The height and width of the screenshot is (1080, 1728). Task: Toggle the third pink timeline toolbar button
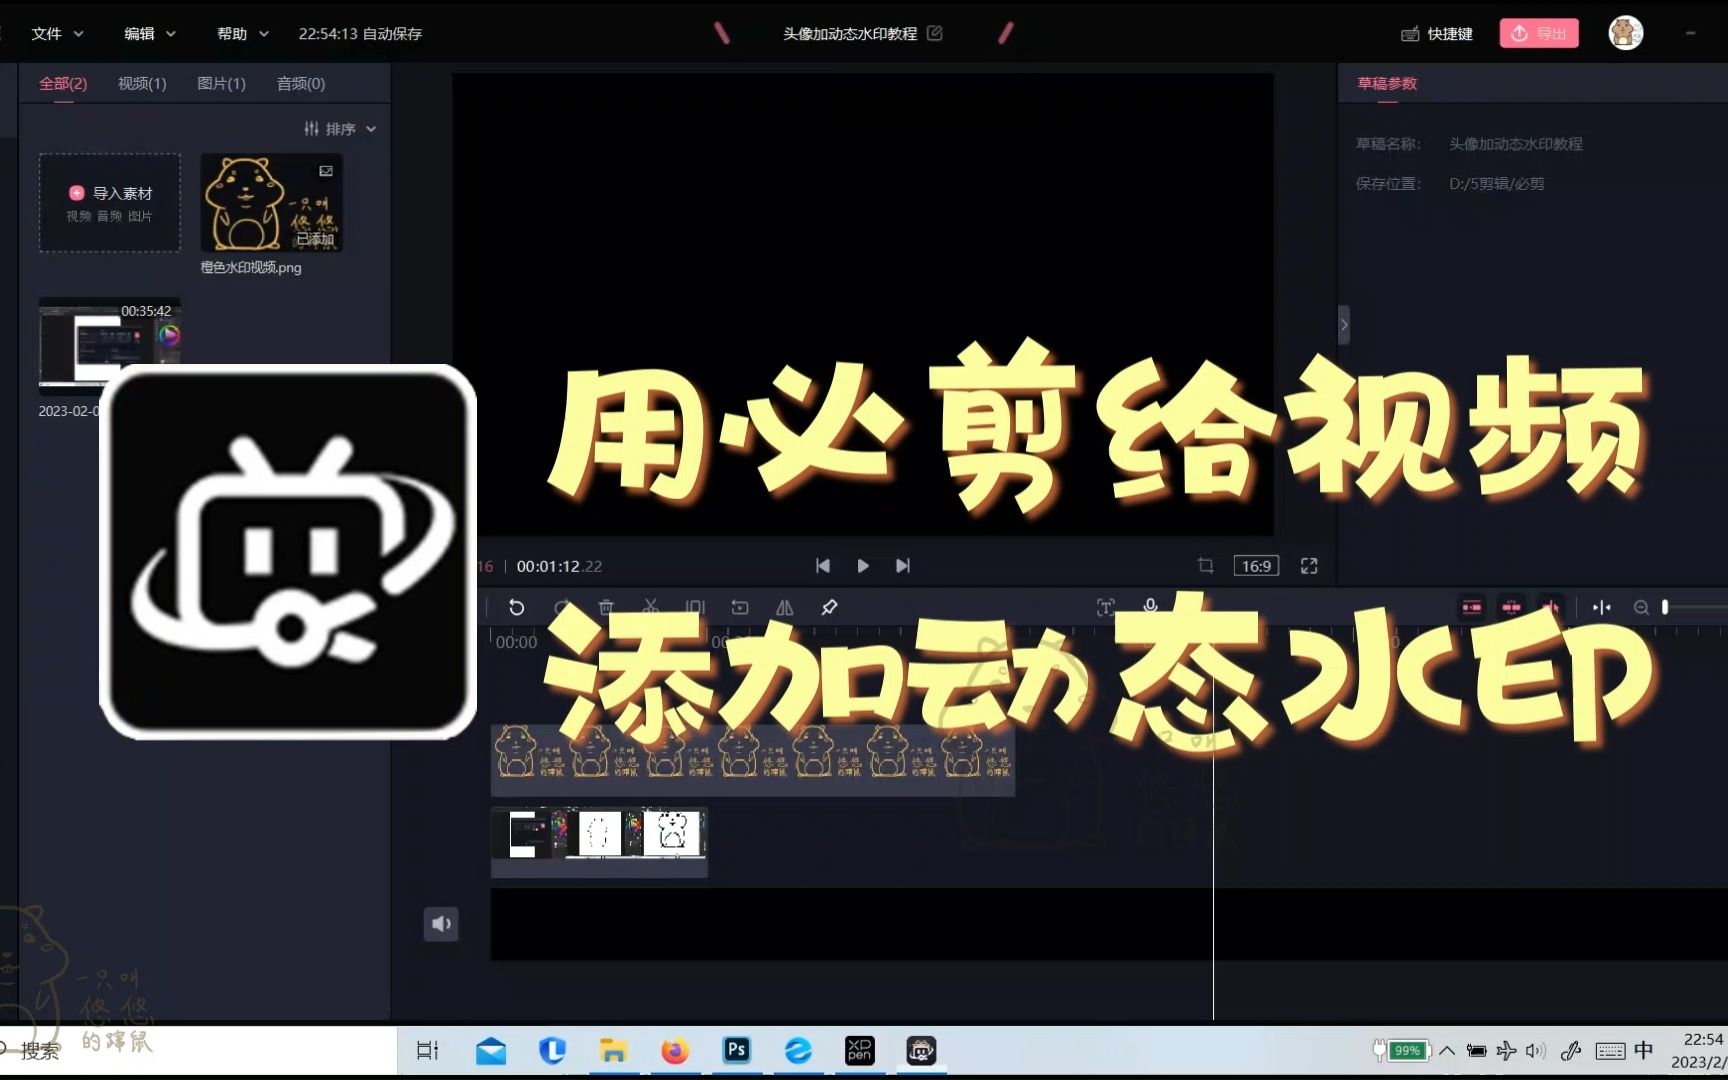[1551, 607]
